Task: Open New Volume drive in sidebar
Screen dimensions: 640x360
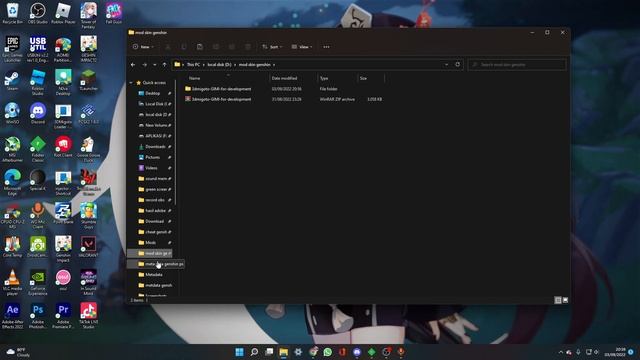Action: pyautogui.click(x=155, y=125)
